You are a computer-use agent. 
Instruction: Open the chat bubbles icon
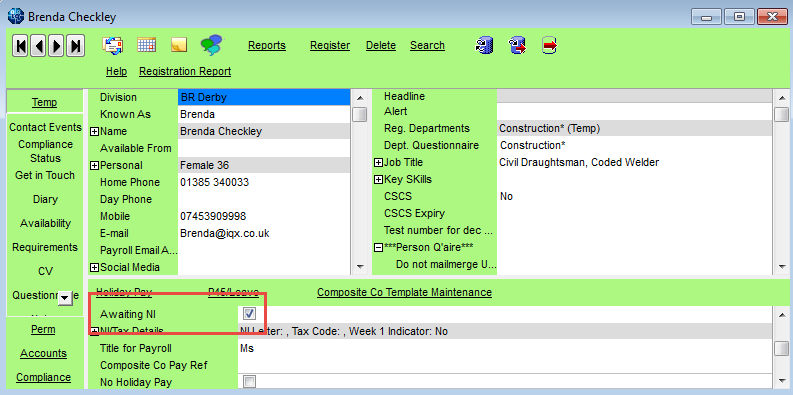pos(211,45)
